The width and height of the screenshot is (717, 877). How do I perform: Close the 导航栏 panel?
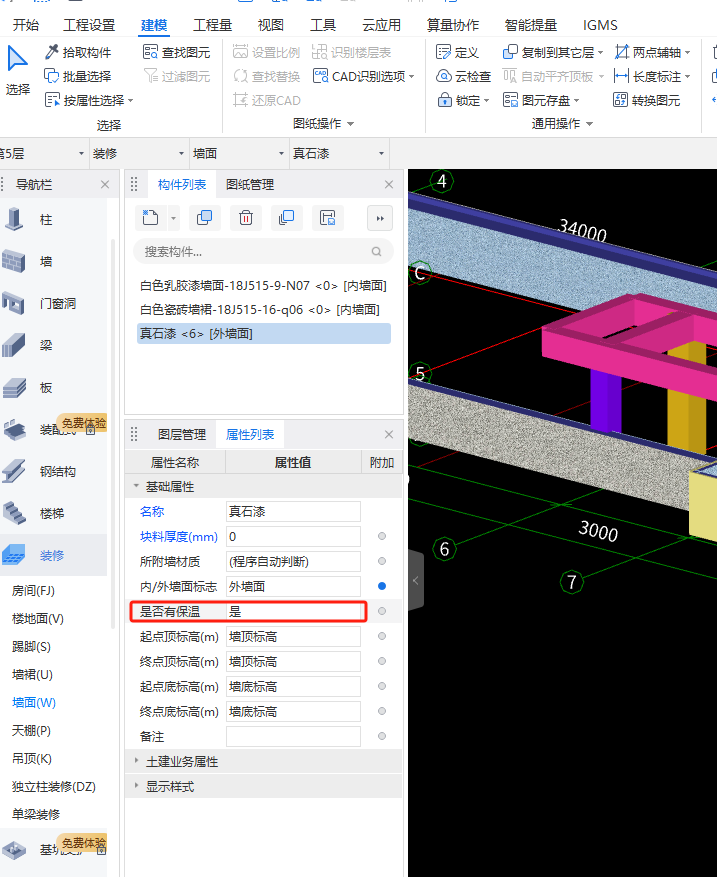pos(105,185)
